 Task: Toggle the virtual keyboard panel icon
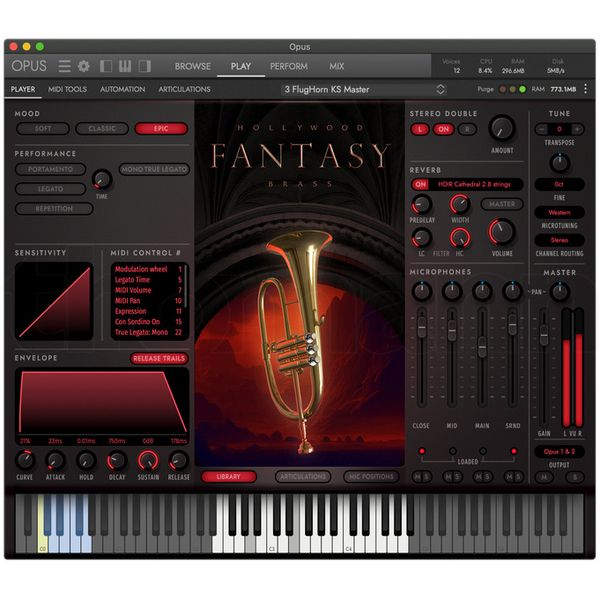125,66
